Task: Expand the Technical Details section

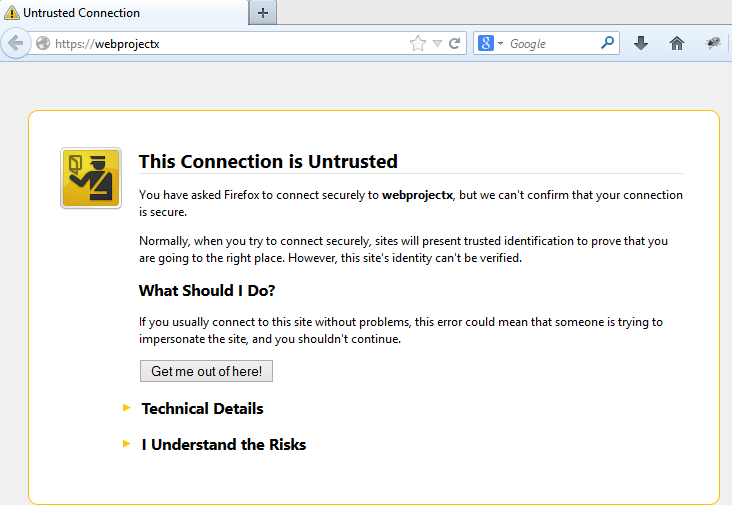Action: pyautogui.click(x=202, y=408)
